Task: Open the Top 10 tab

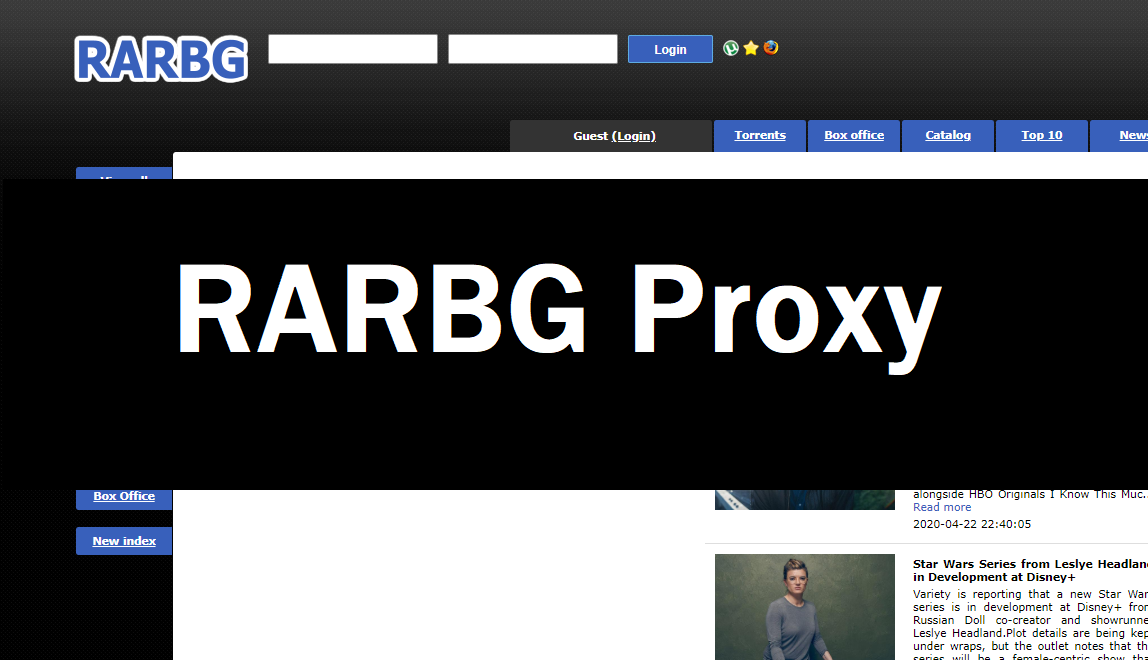Action: click(x=1041, y=135)
